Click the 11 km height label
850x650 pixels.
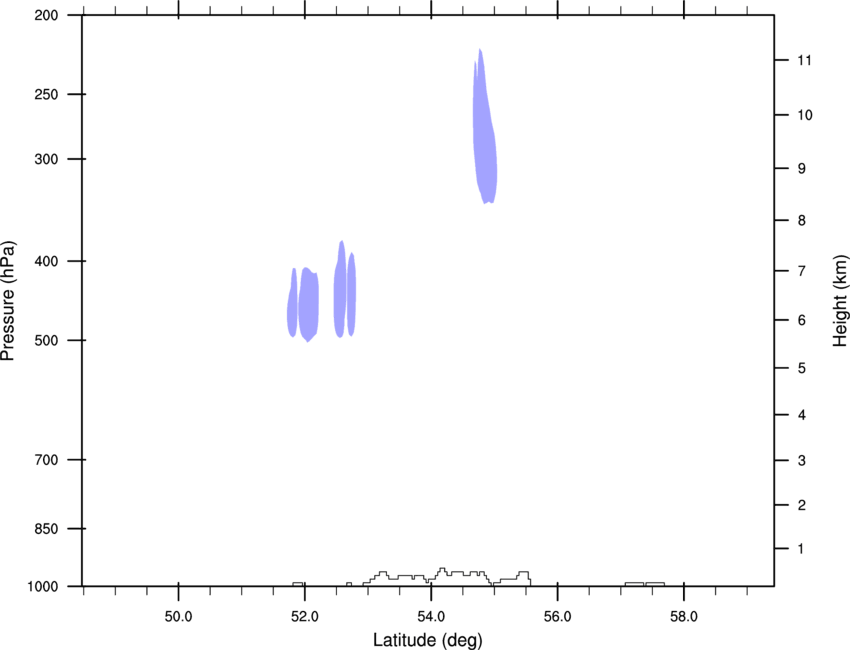(804, 60)
